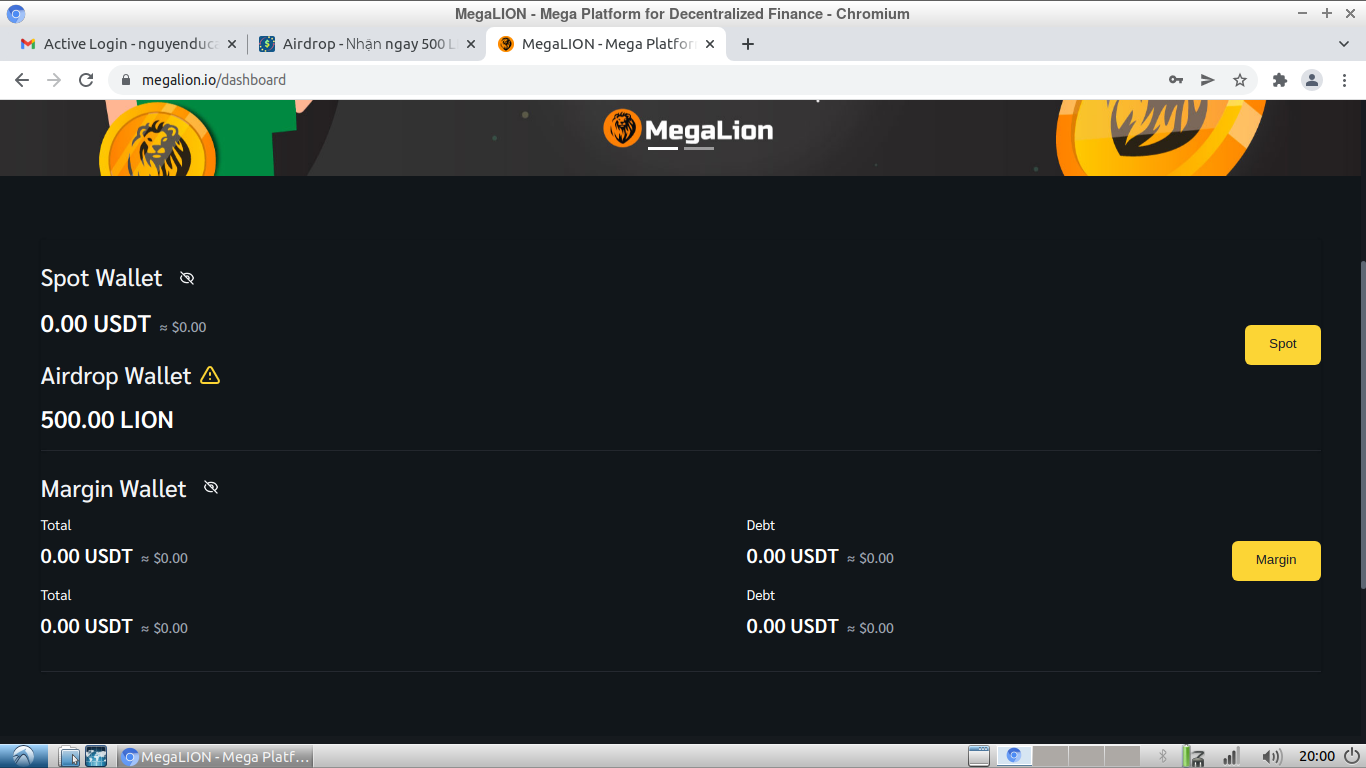Bookmark this page with the star icon

tap(1240, 80)
